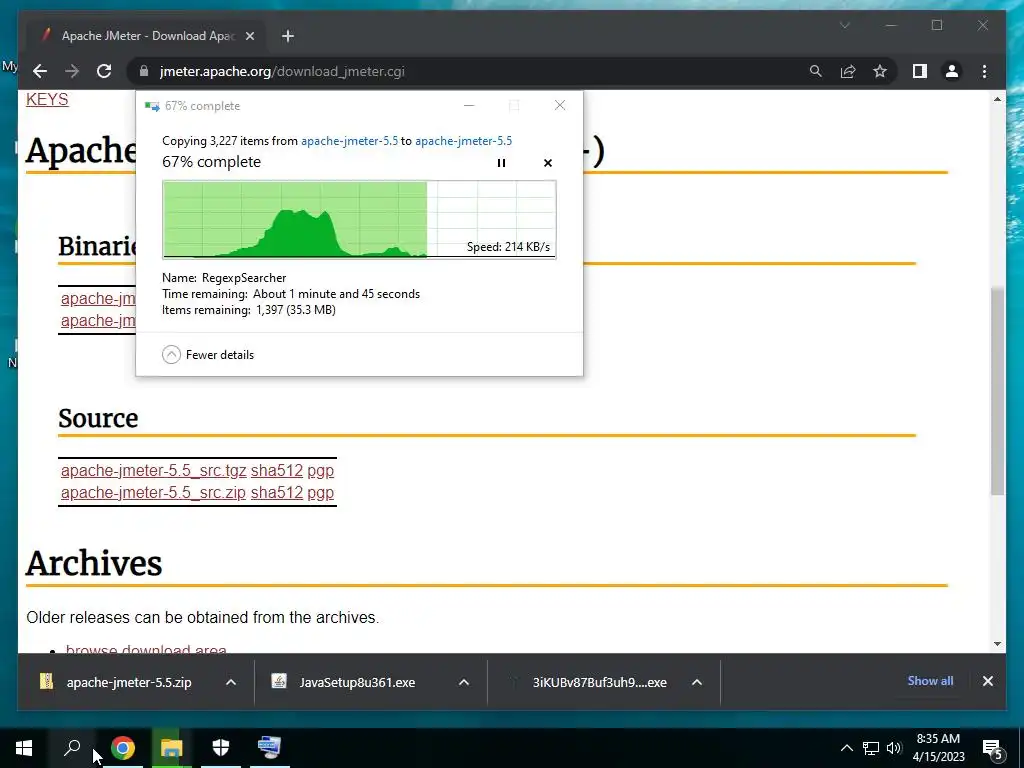Open pgp link for src.zip

(321, 492)
